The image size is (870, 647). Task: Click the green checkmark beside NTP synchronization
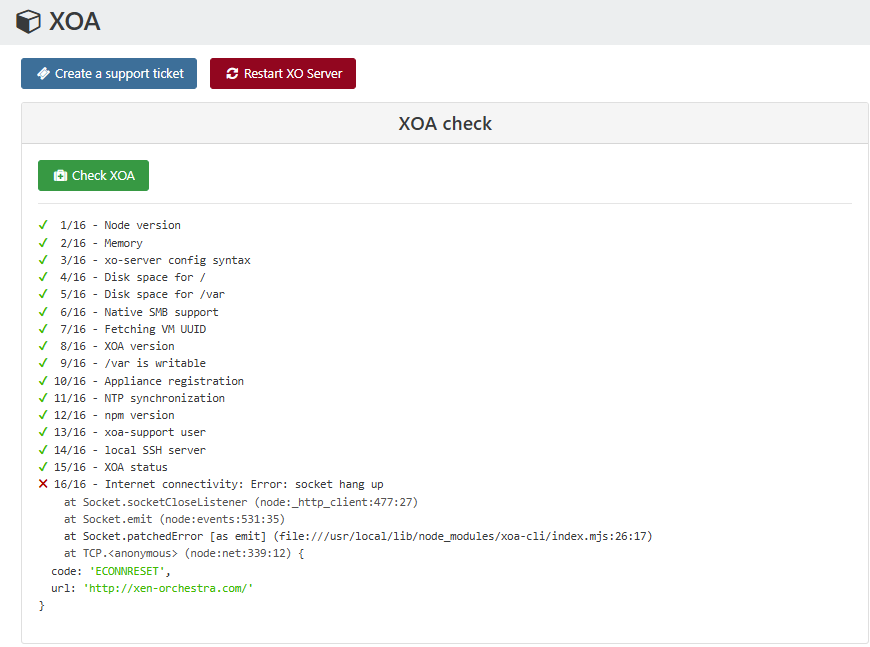(43, 398)
